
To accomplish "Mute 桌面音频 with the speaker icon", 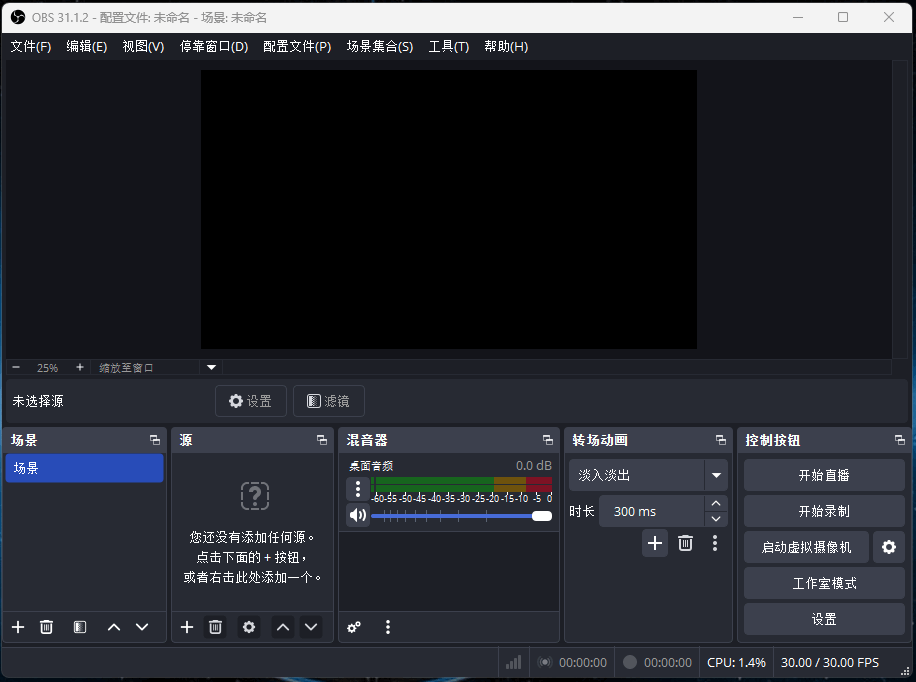I will (358, 515).
